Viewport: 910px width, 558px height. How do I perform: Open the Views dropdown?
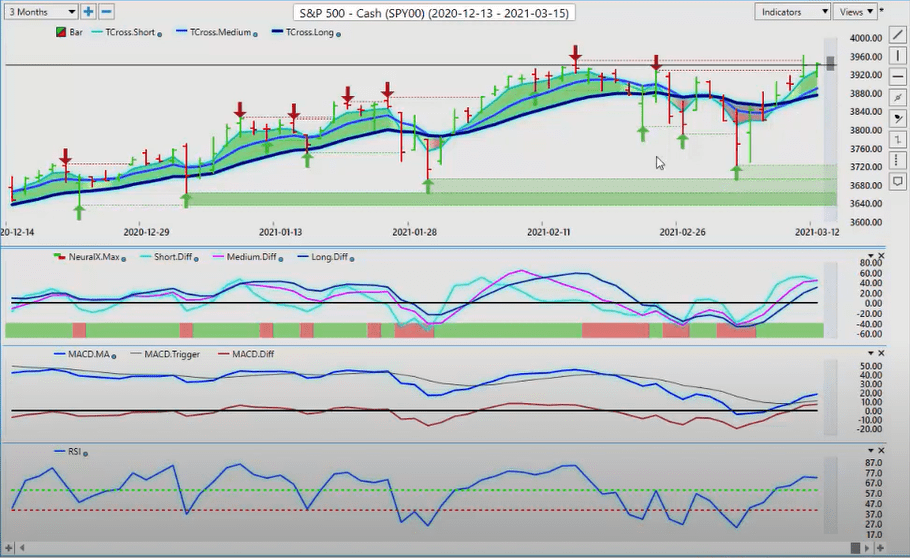point(855,12)
